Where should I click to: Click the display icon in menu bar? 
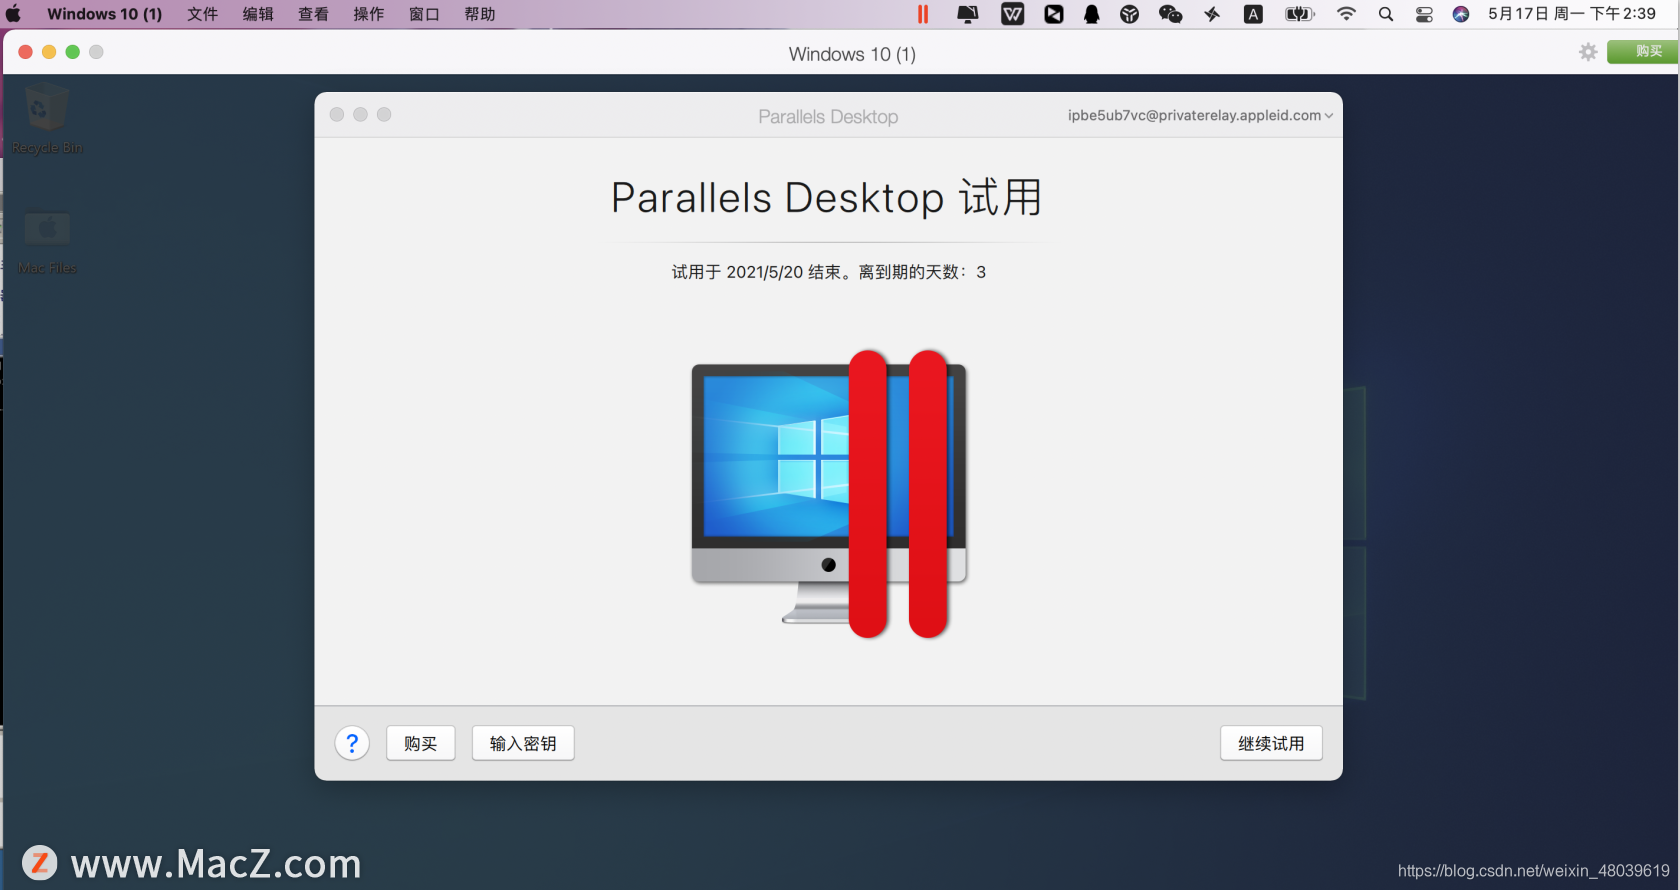[967, 14]
